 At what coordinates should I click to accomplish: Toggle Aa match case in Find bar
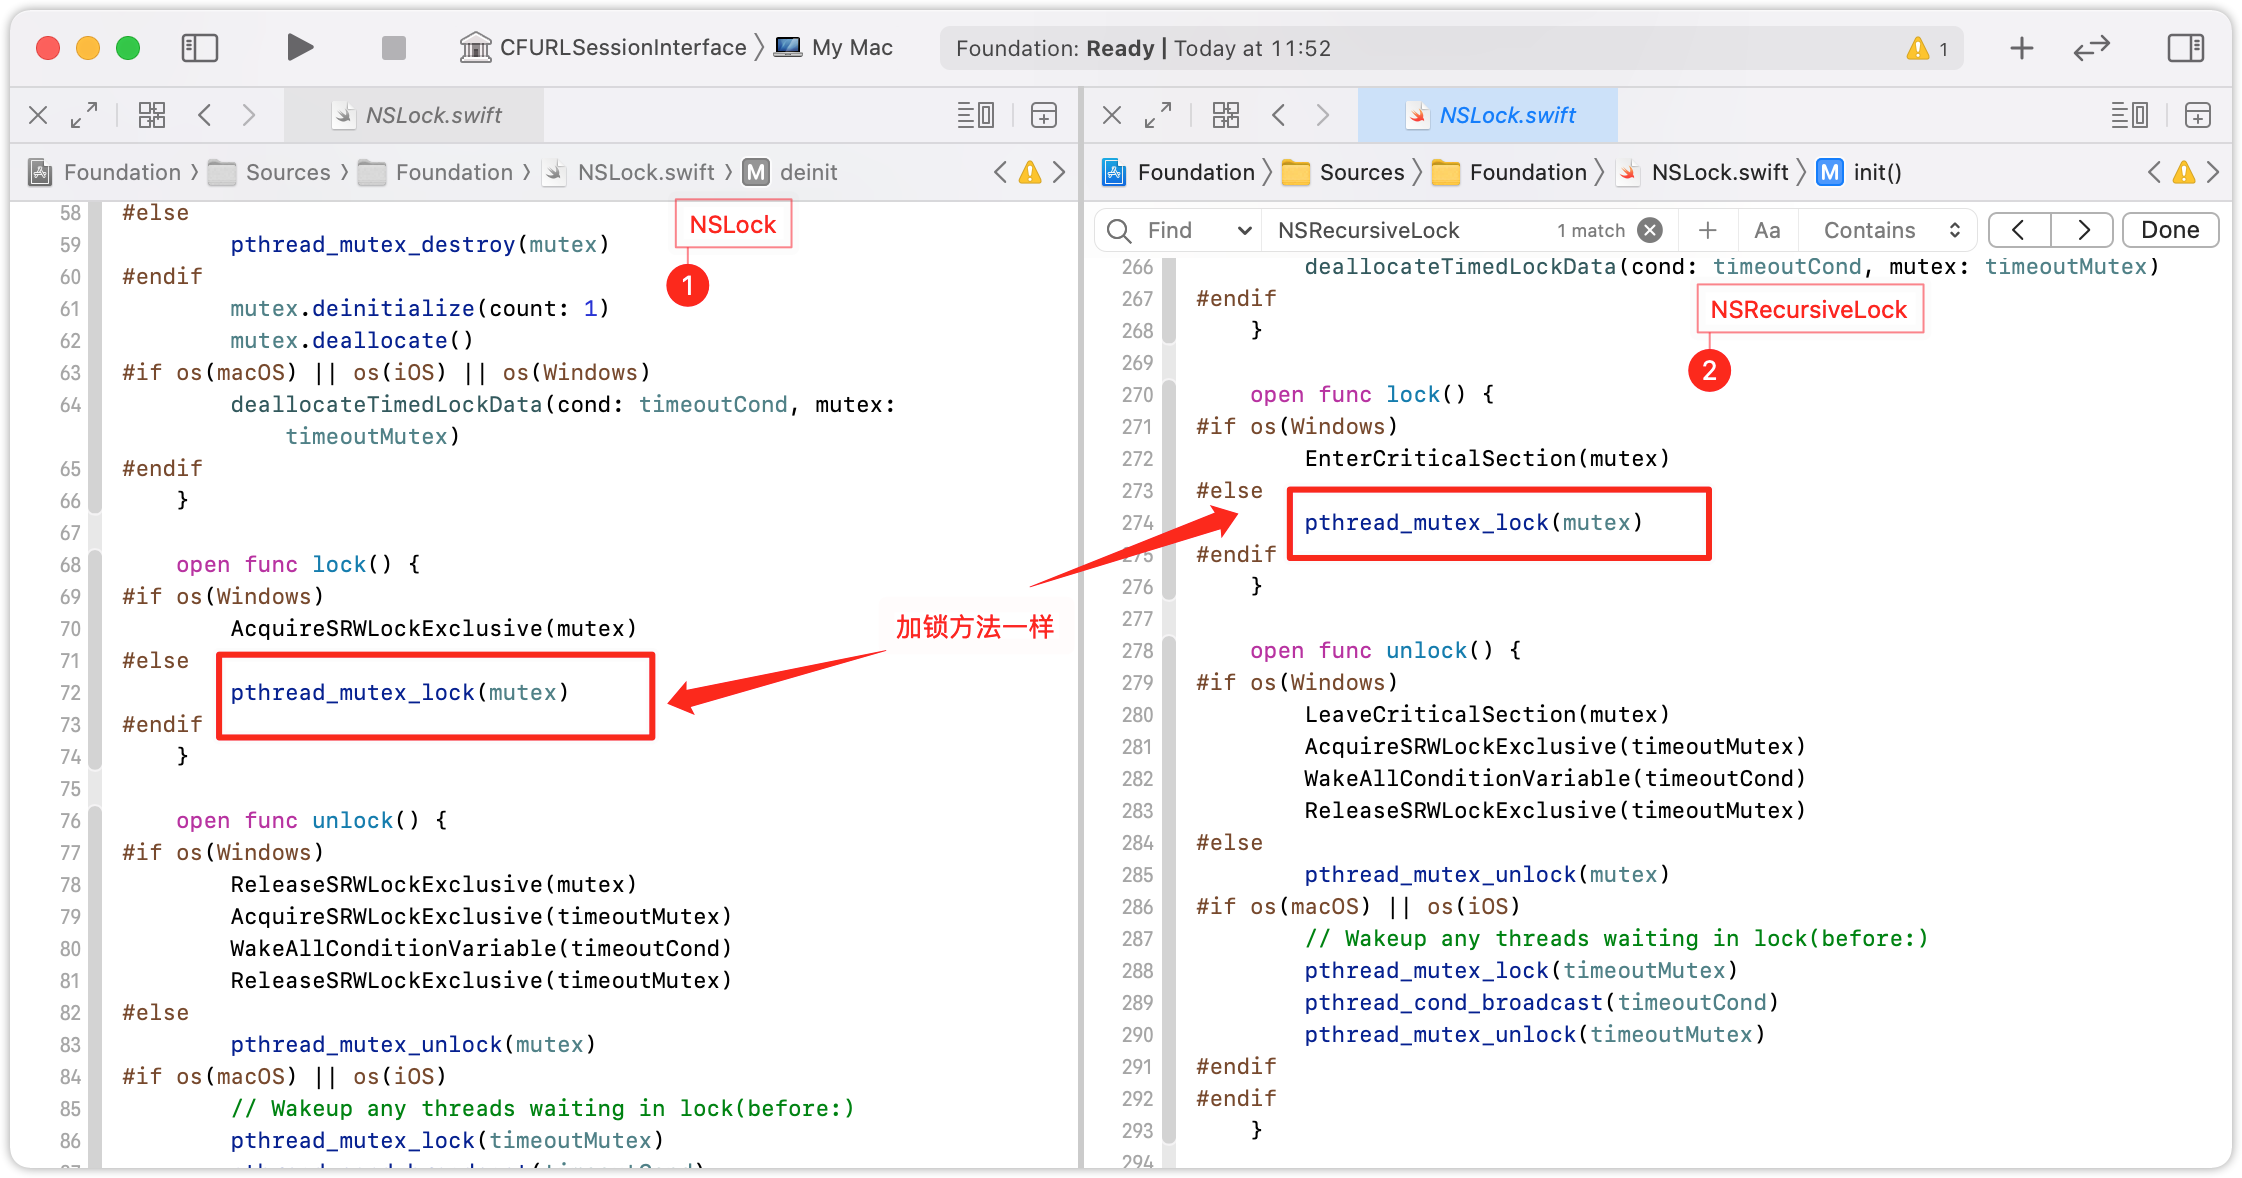pos(1767,230)
